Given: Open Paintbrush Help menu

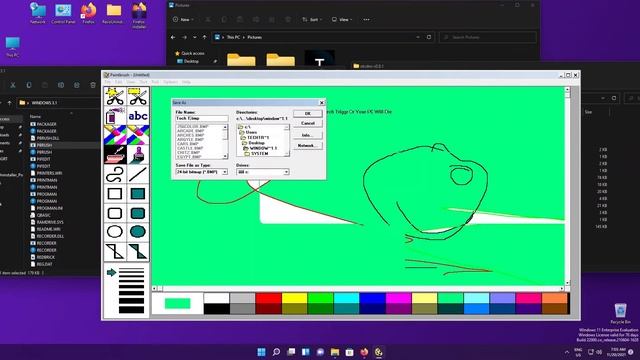Looking at the screenshot, I should click(x=186, y=82).
